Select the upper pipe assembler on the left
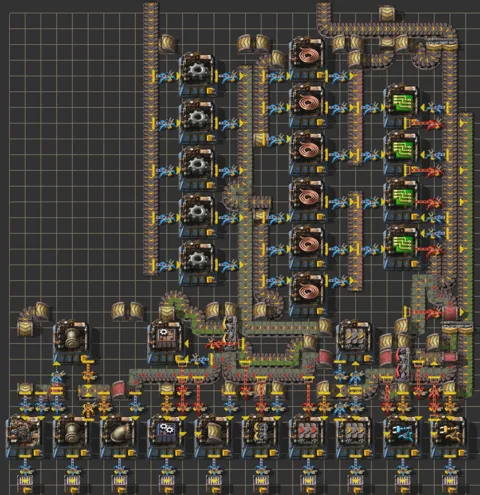The image size is (480, 495). tap(71, 341)
